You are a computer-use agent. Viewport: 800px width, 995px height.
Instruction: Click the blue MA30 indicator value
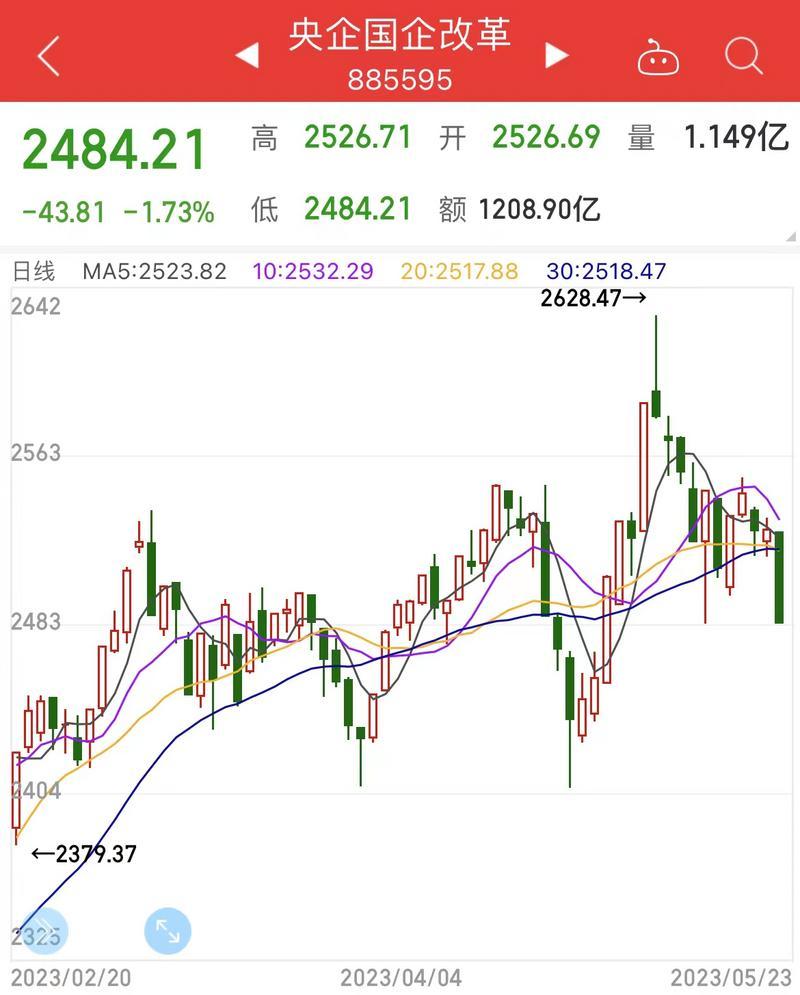point(606,271)
